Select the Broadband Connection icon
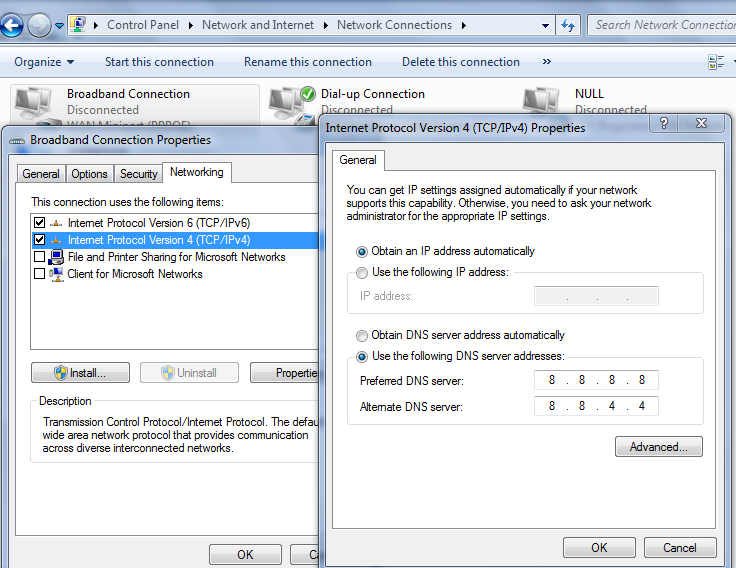Screen dimensions: 736x568 (x=34, y=104)
